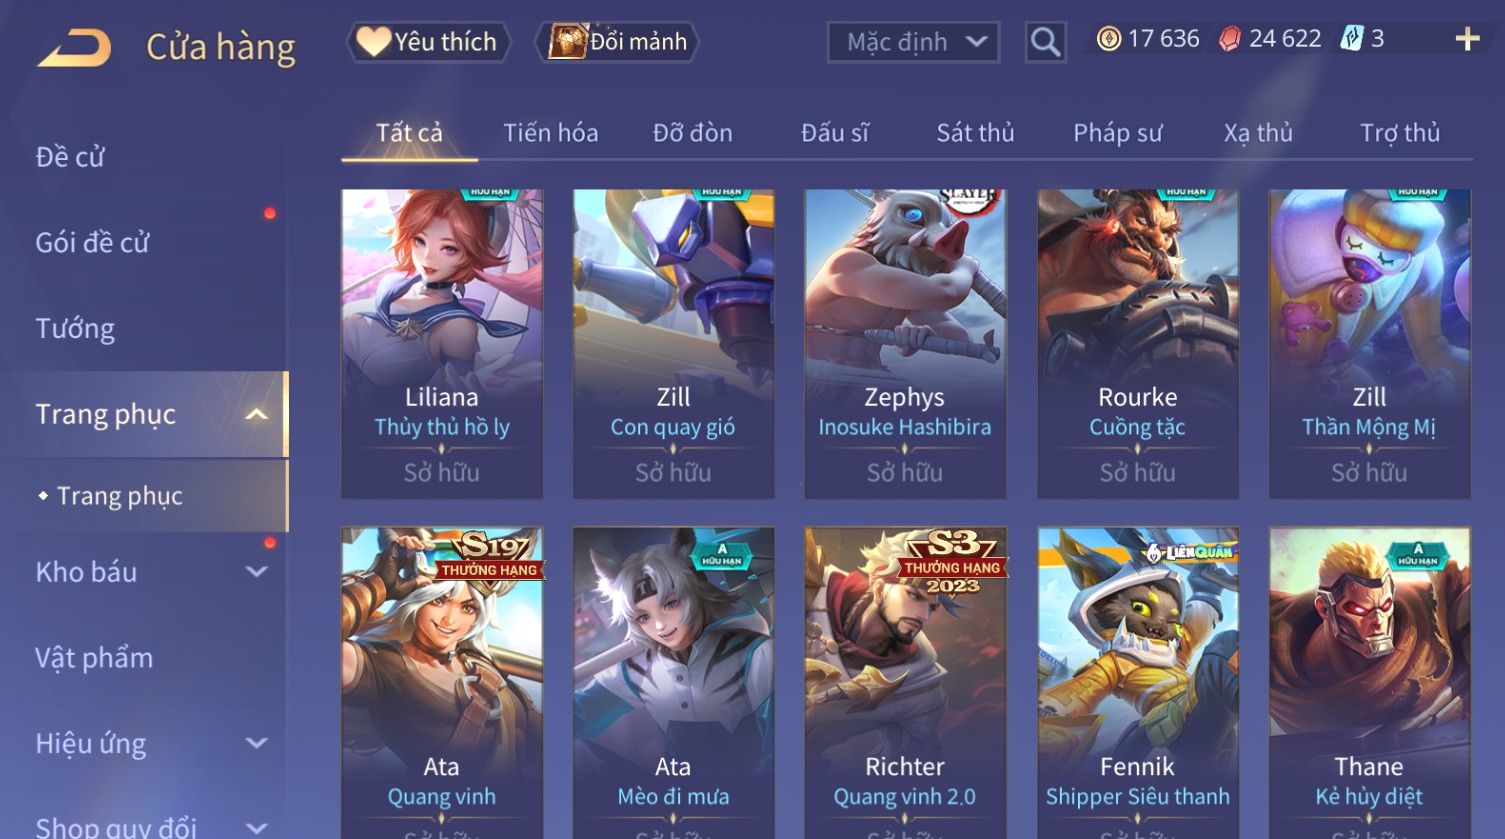
Task: Open Đổi mảnh chest exchange
Action: pos(616,42)
